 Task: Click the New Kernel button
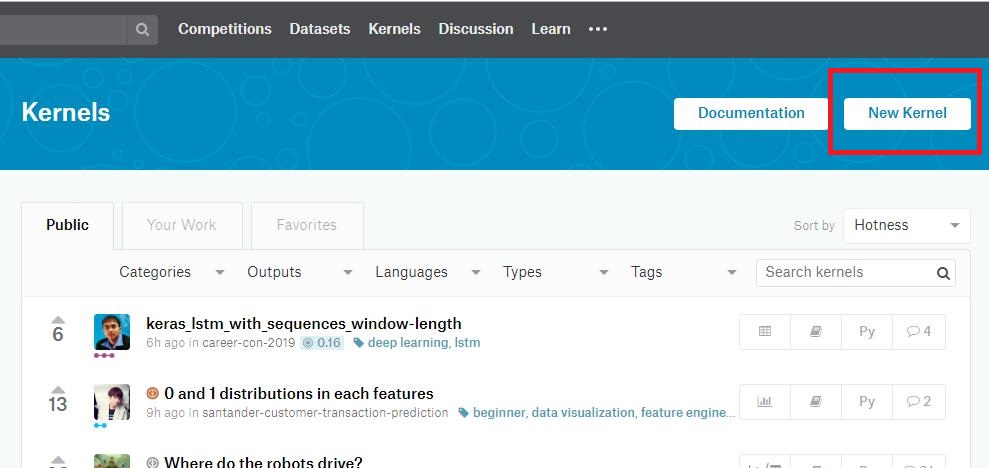click(907, 114)
